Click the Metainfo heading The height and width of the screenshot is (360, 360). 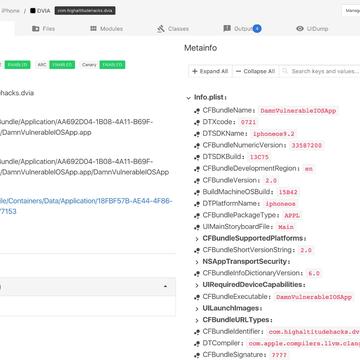[200, 48]
